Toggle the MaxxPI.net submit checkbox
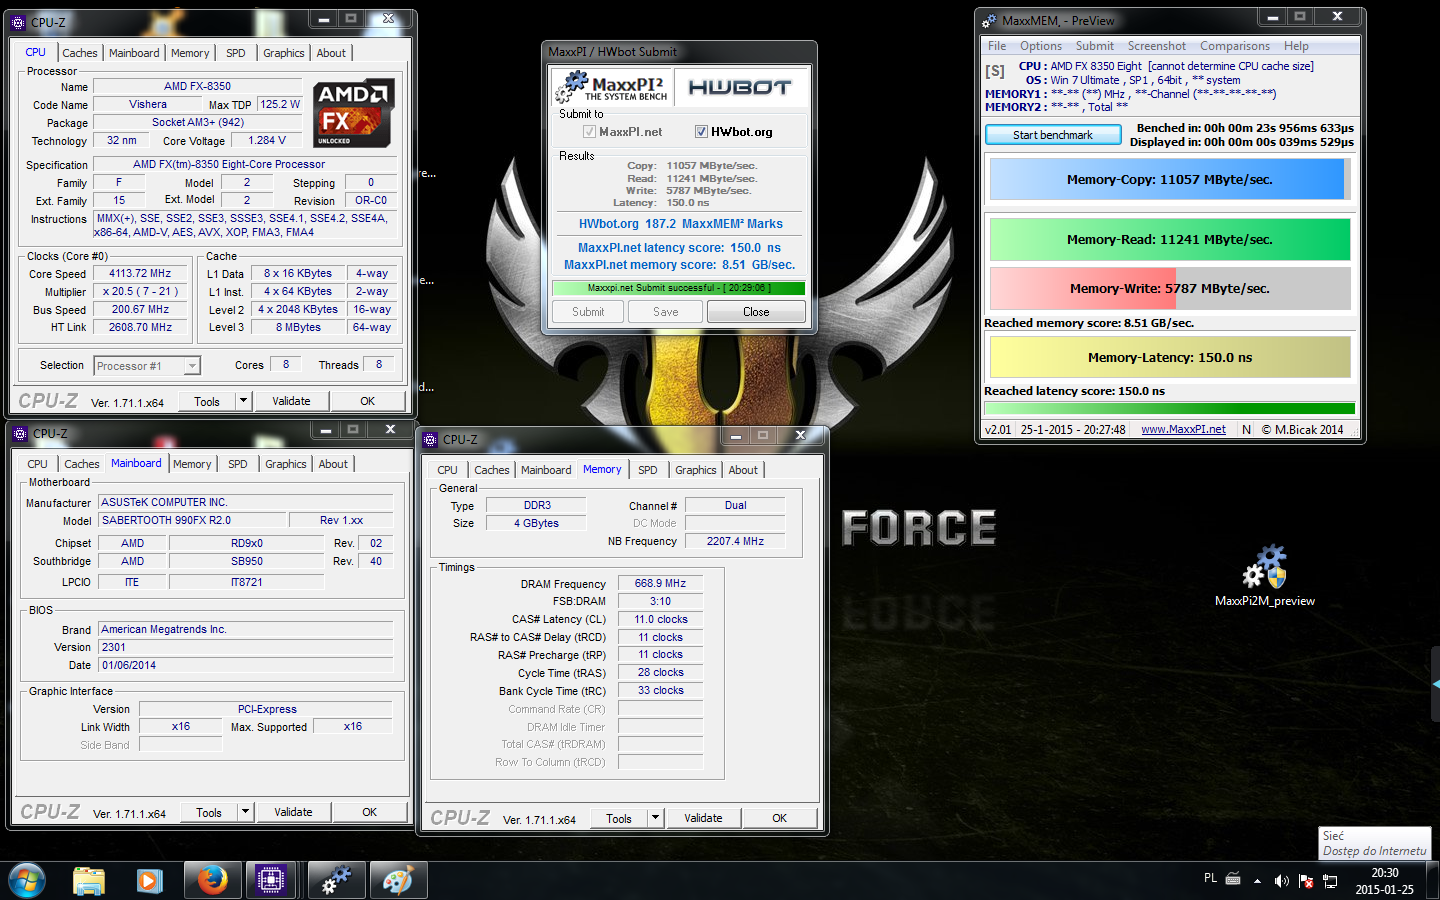 (589, 131)
